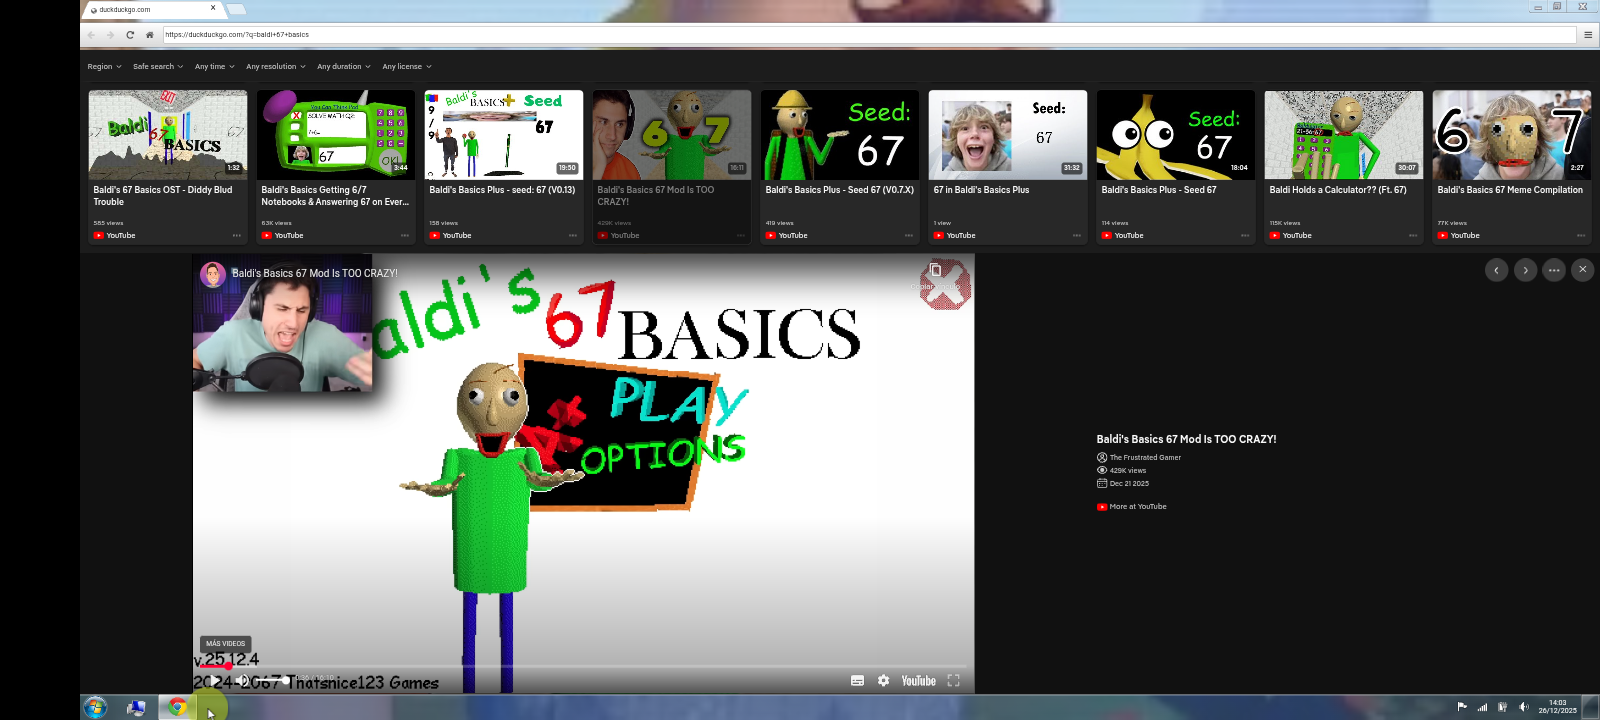Expand the Safe search dropdown
Image resolution: width=1600 pixels, height=720 pixels.
coord(158,67)
